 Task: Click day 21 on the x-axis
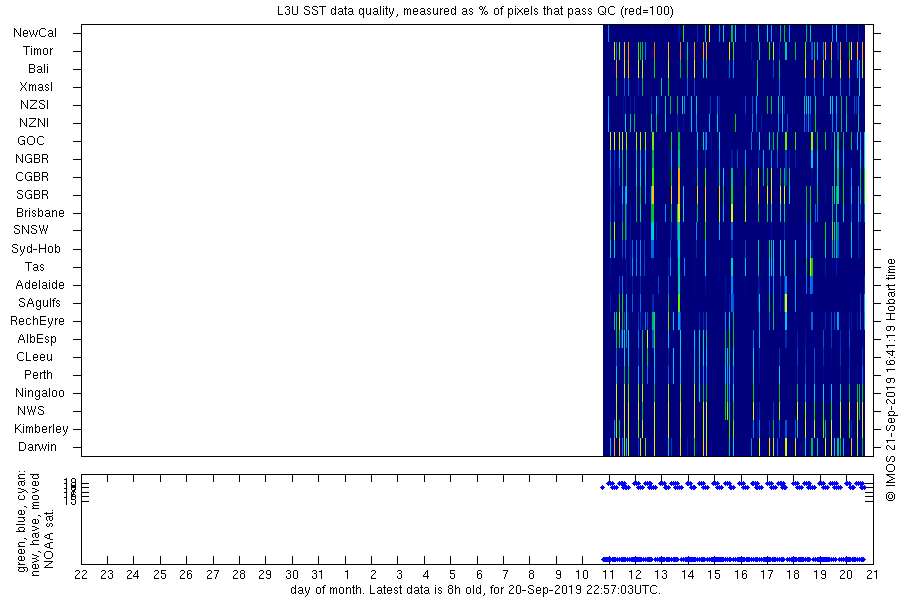(872, 575)
